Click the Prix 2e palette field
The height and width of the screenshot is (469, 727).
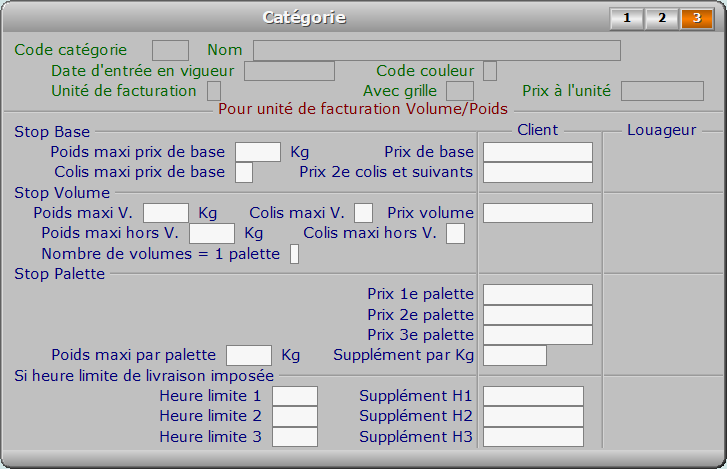tap(538, 315)
